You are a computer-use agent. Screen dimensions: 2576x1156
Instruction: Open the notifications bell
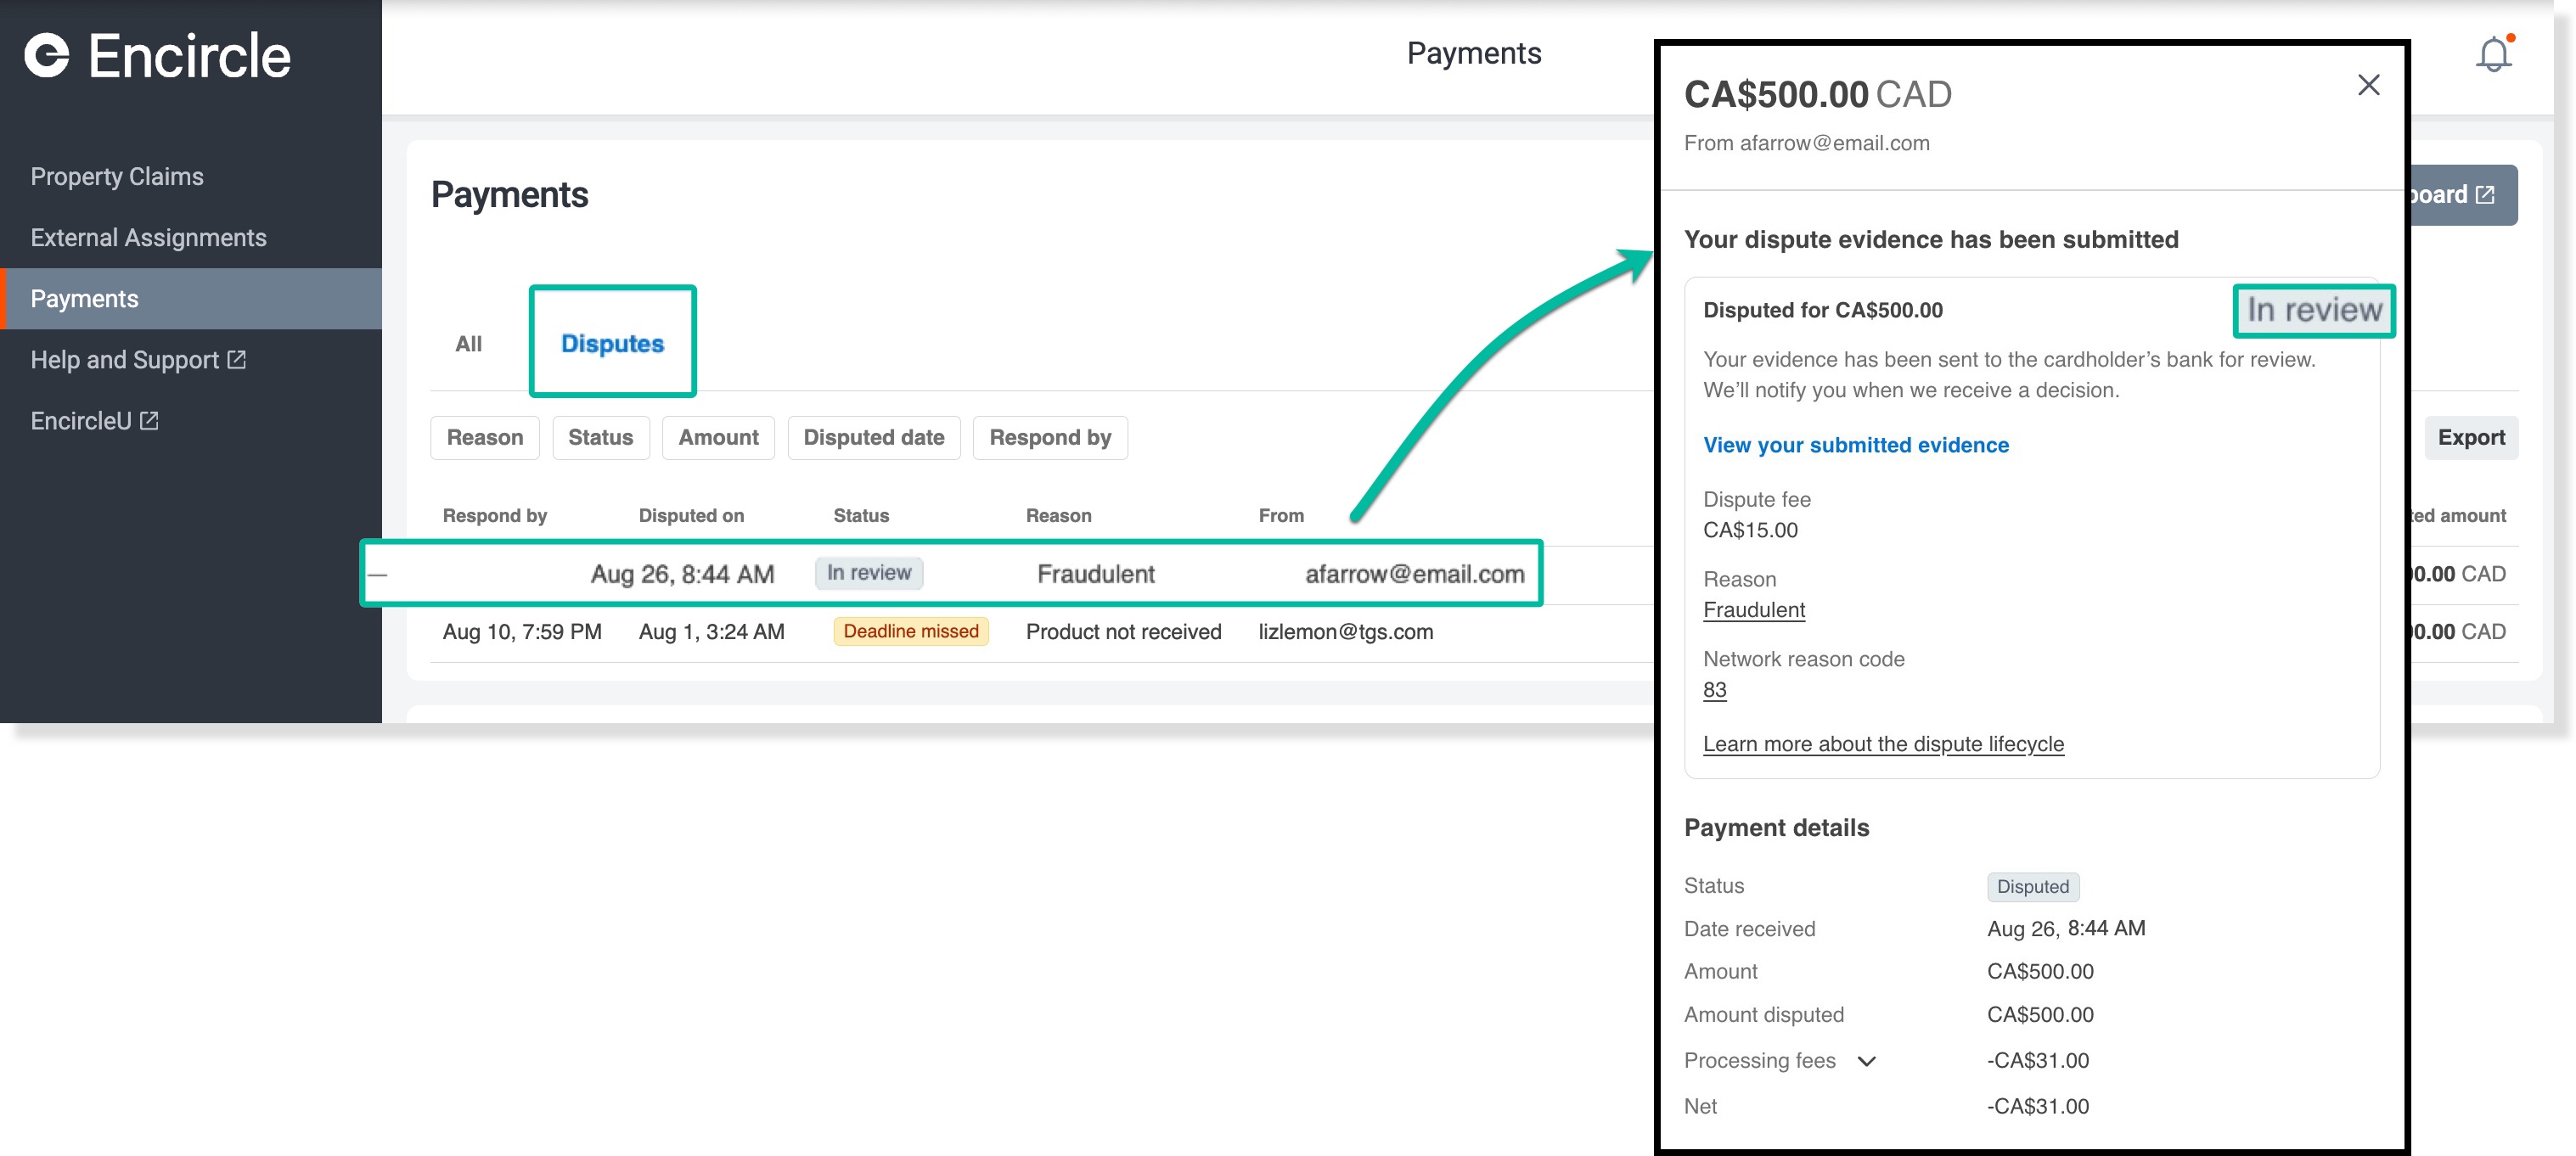[x=2493, y=54]
